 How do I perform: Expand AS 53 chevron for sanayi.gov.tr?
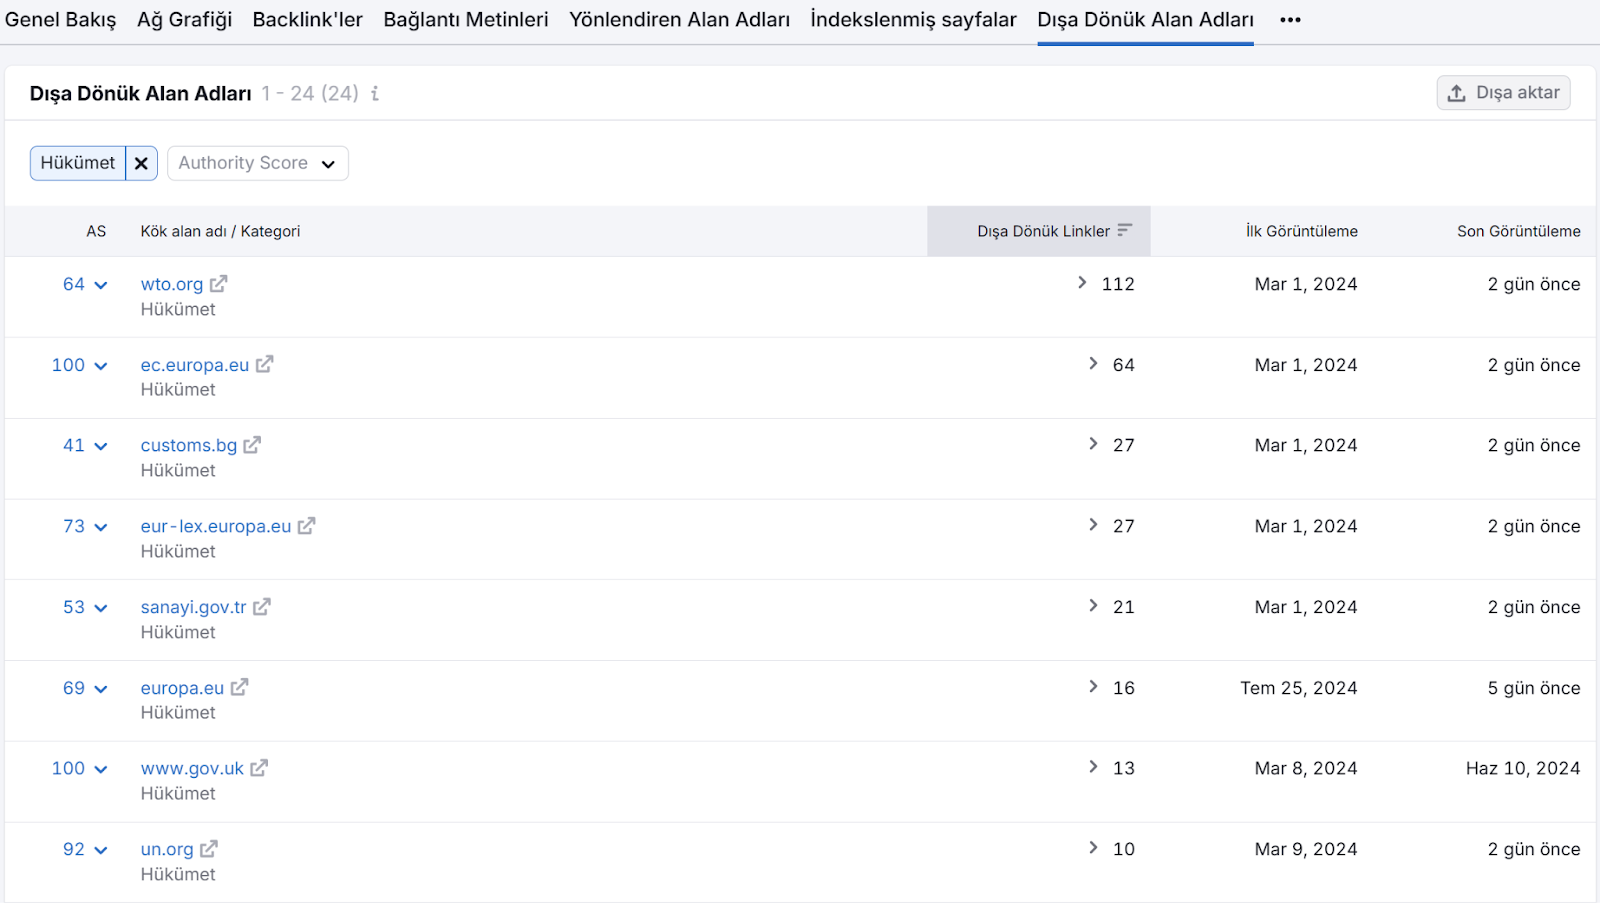click(x=101, y=608)
